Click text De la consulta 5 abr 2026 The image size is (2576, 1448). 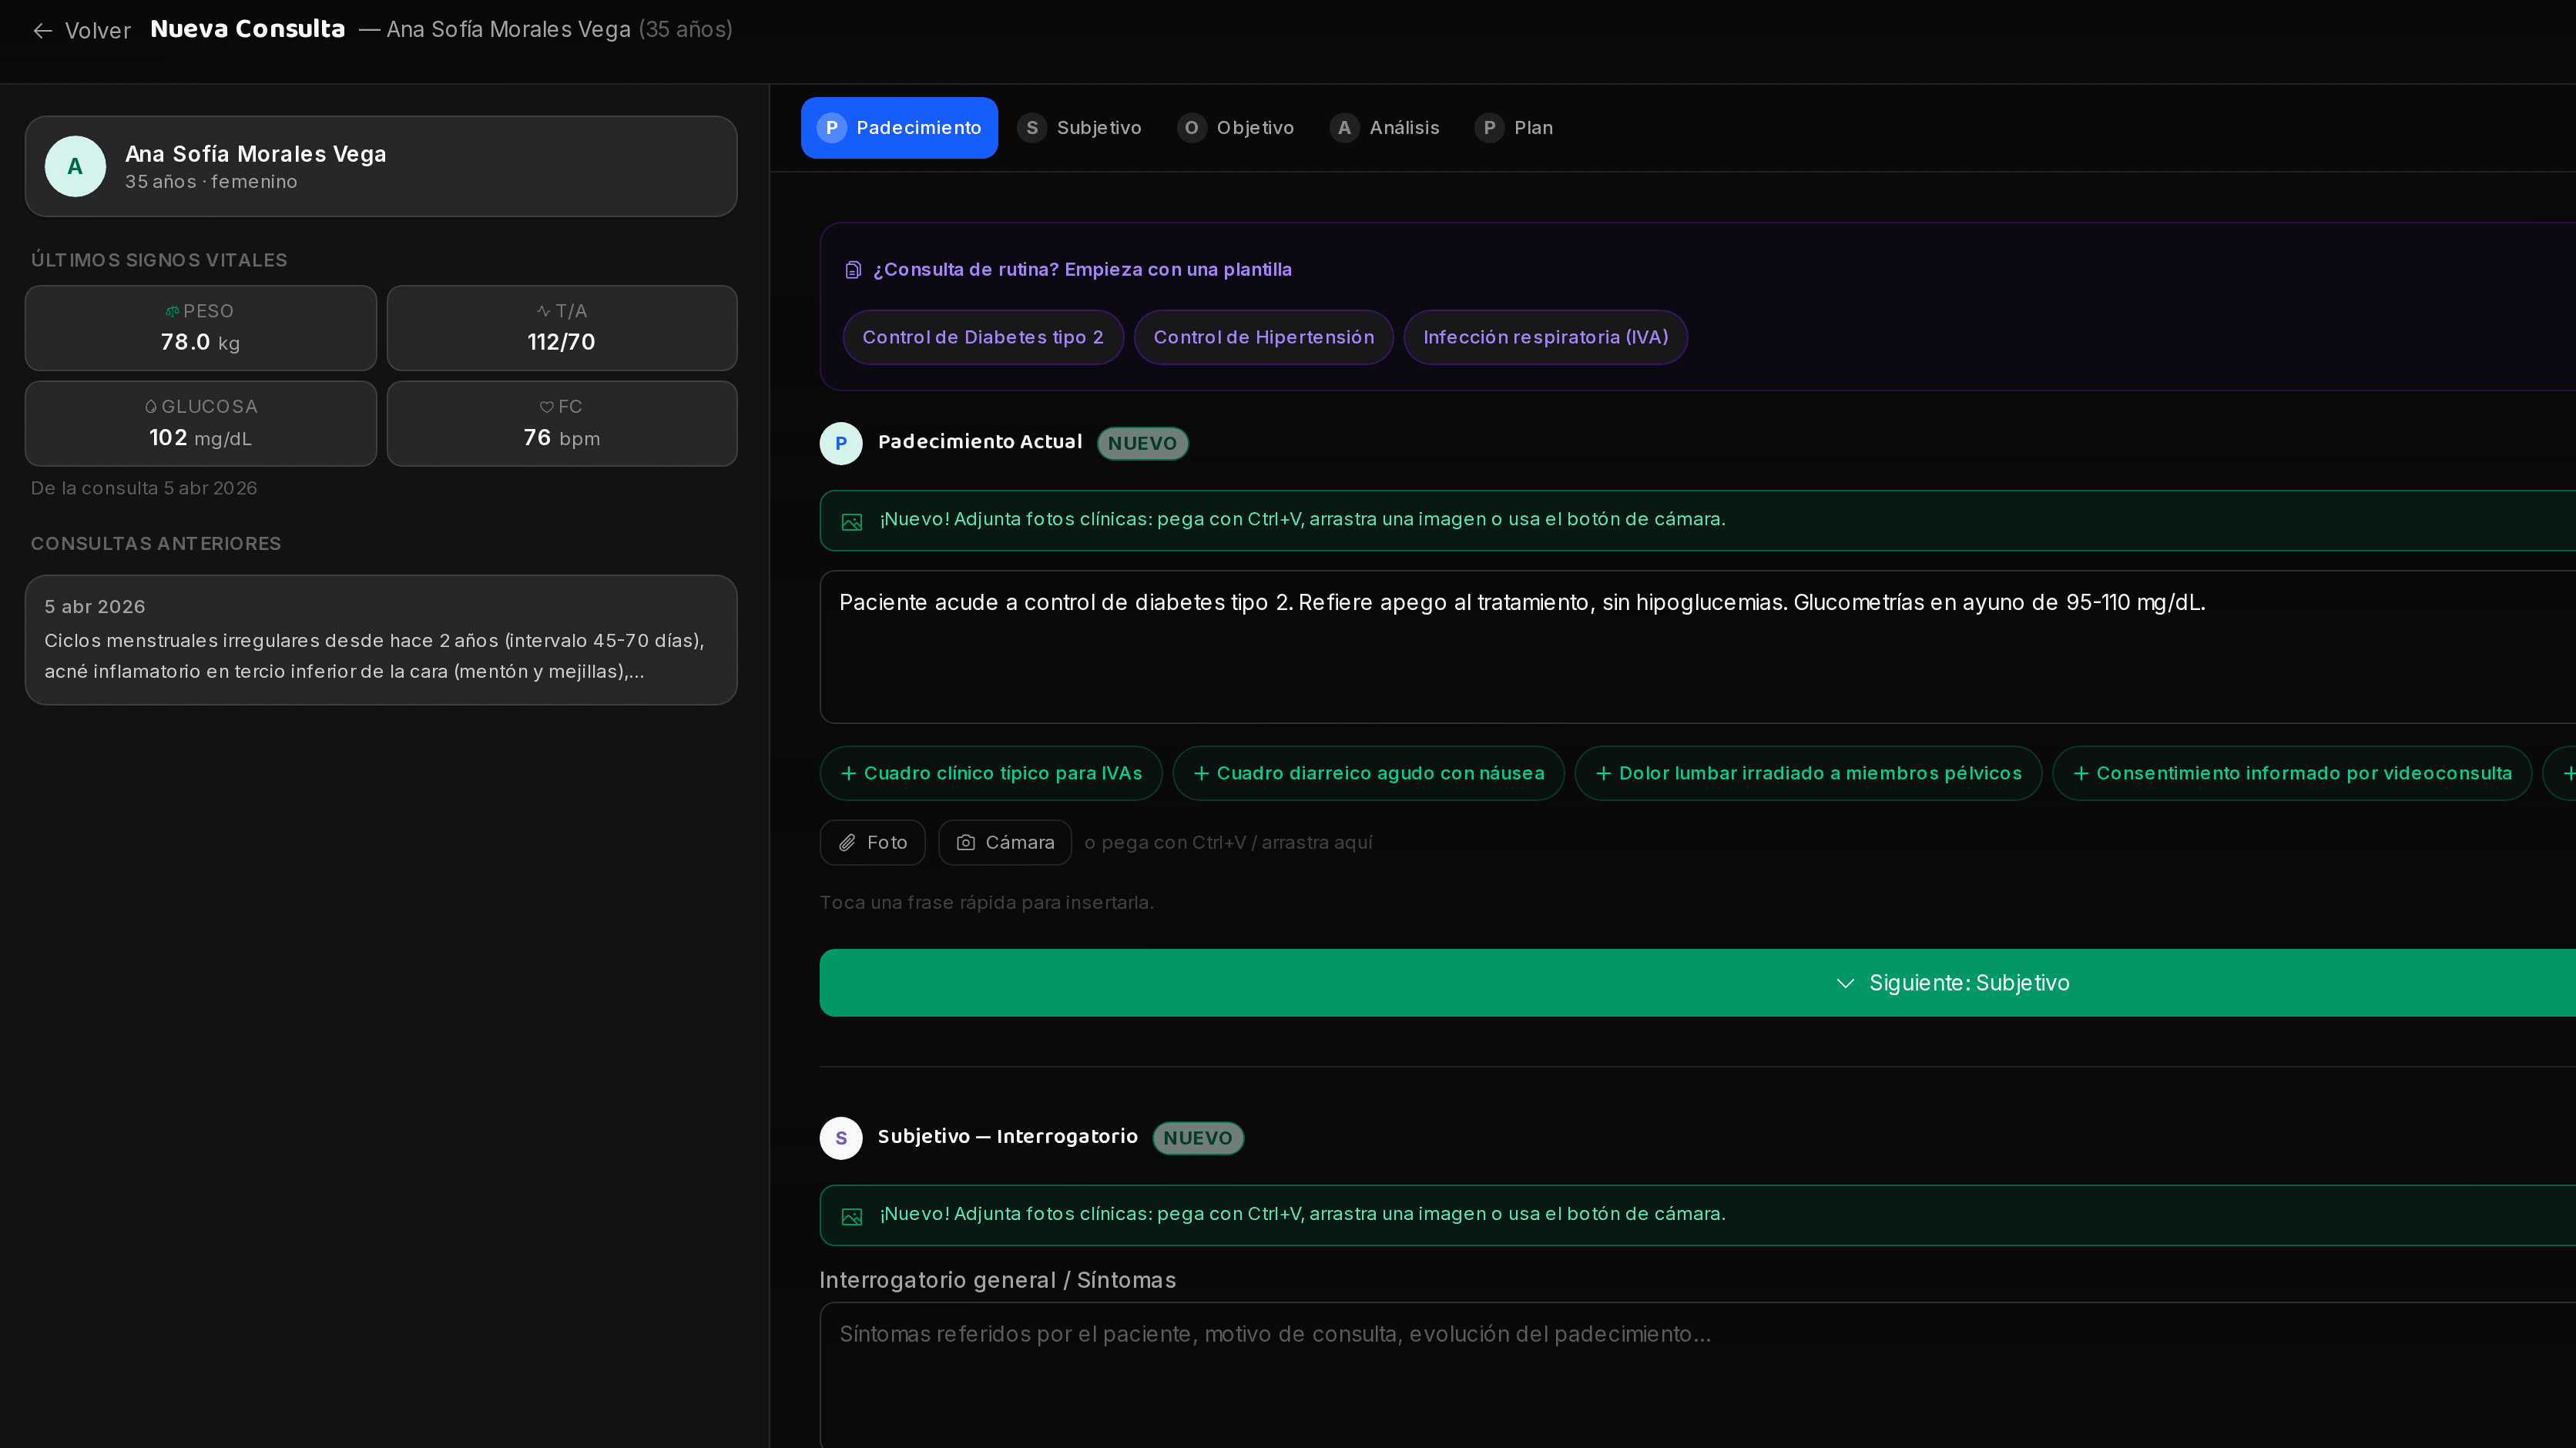click(x=144, y=489)
